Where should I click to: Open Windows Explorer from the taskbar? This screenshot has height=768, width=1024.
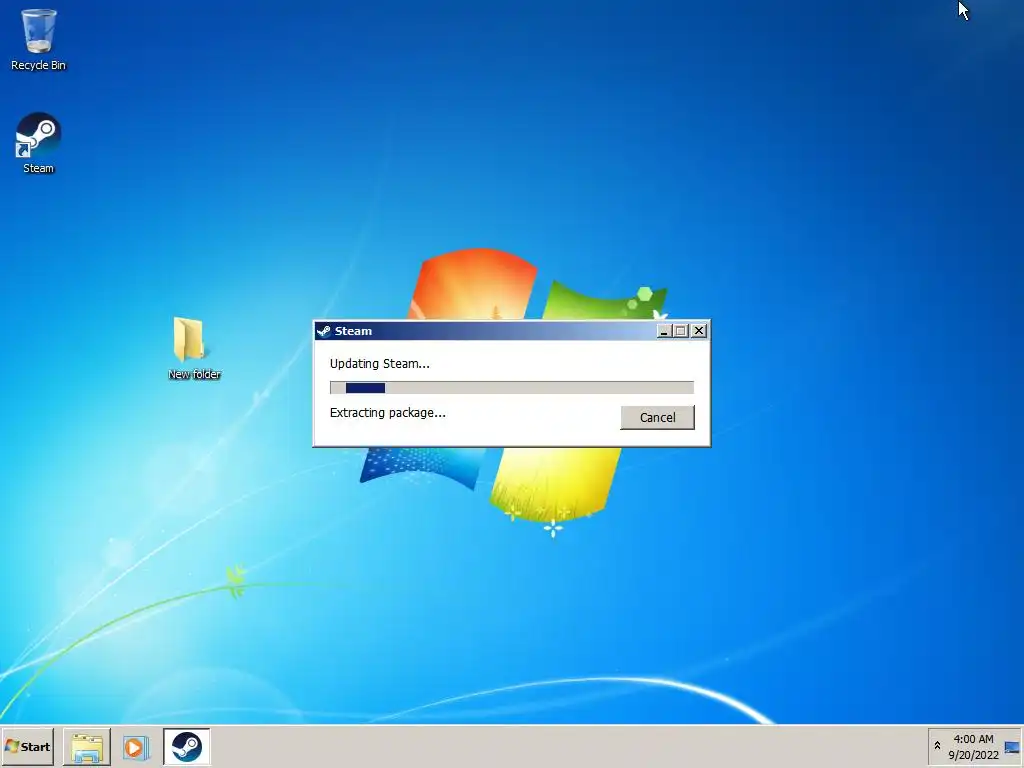pyautogui.click(x=87, y=747)
